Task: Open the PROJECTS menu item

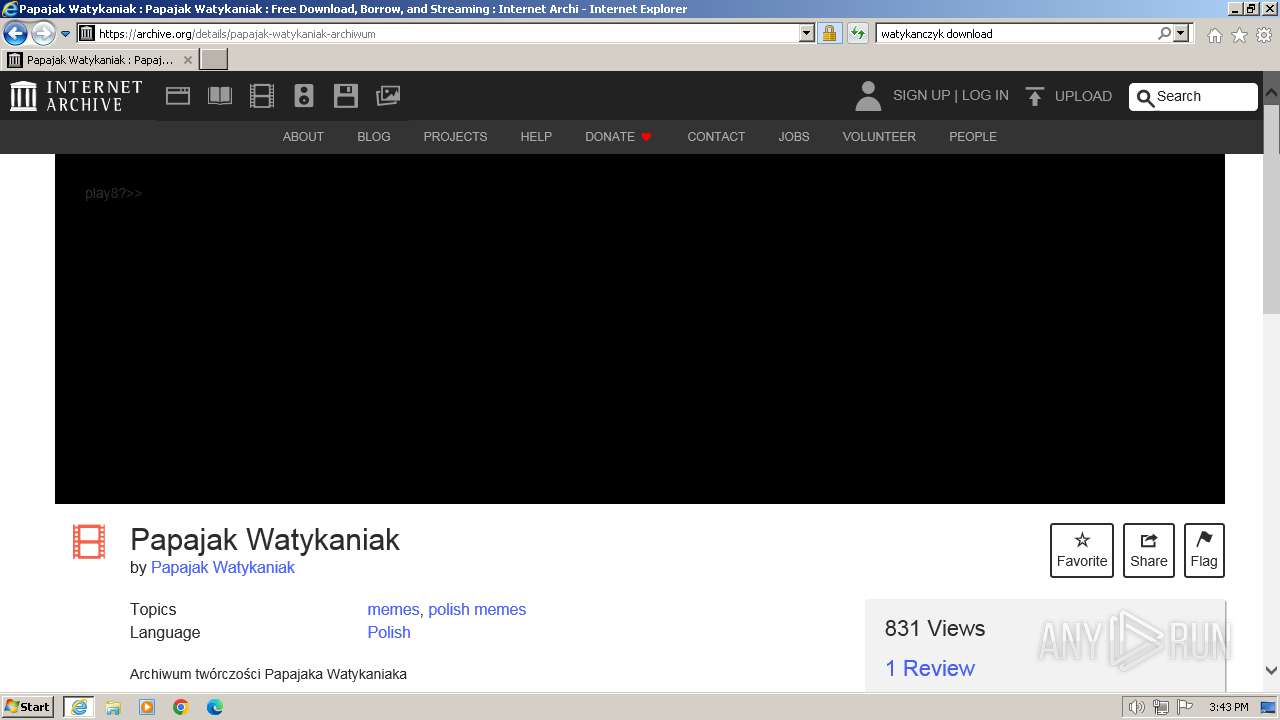Action: pos(455,136)
